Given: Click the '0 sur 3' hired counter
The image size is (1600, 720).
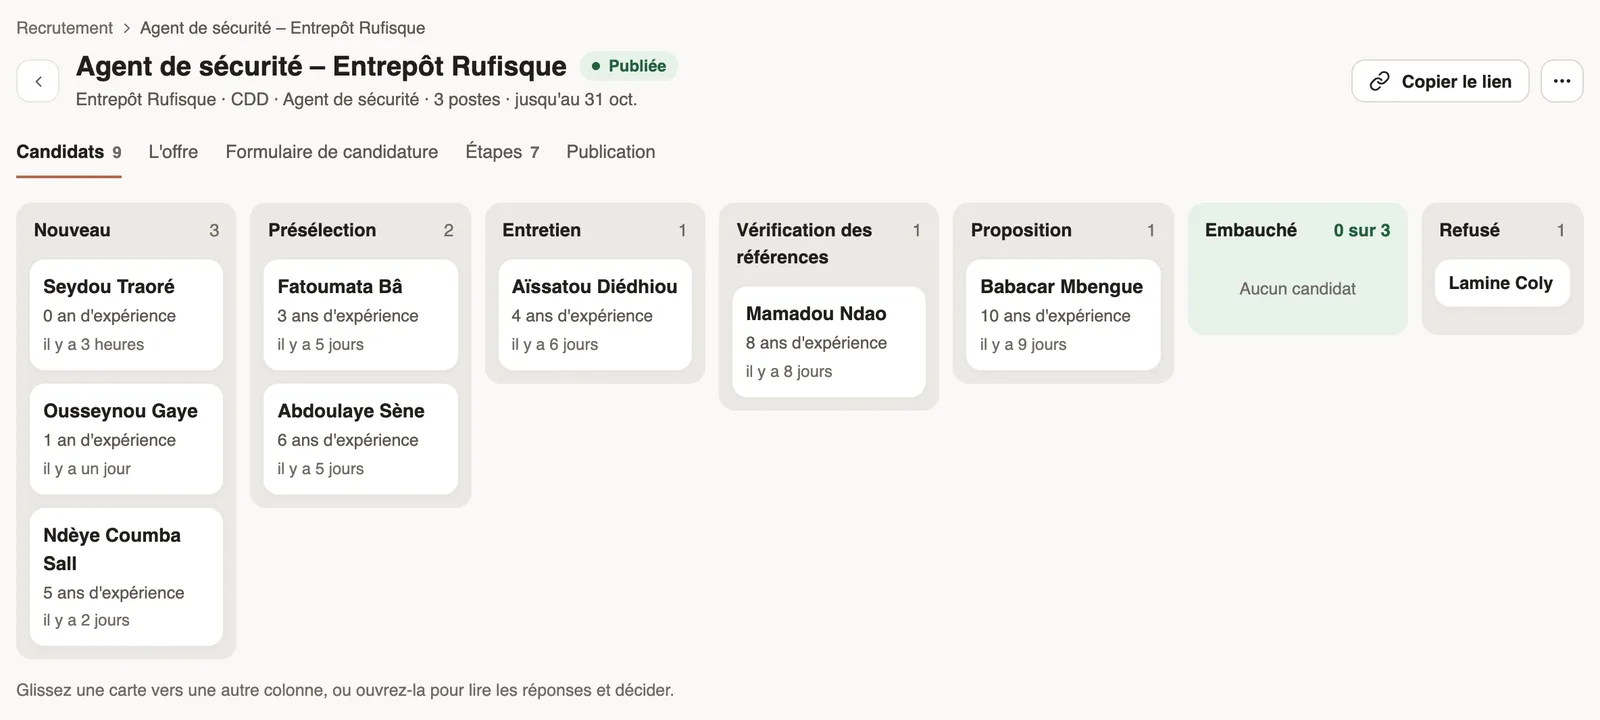Looking at the screenshot, I should [x=1362, y=230].
